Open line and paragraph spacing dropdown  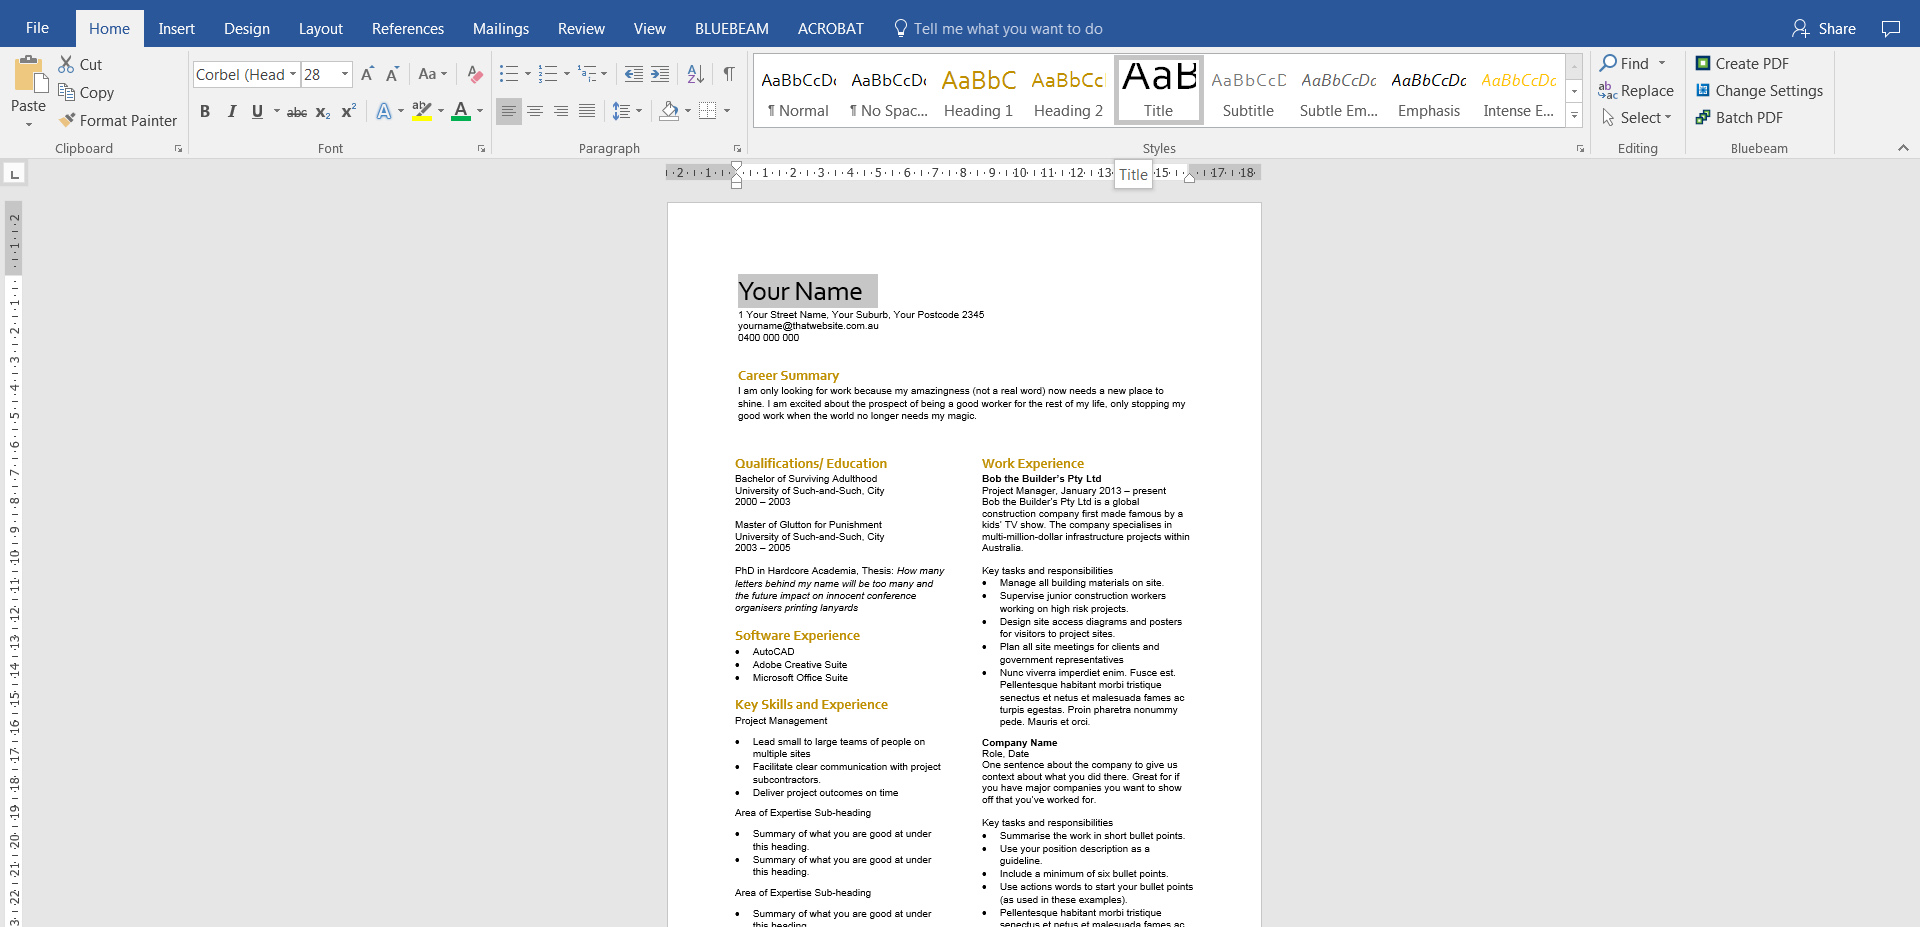(627, 111)
